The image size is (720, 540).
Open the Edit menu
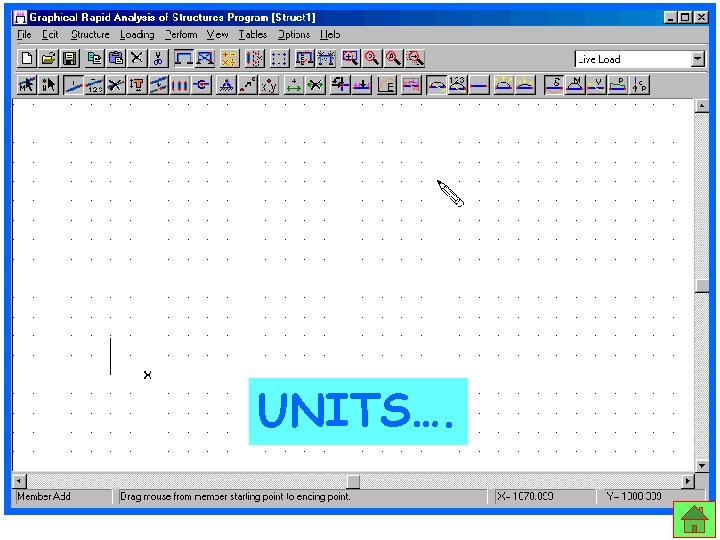pyautogui.click(x=50, y=34)
